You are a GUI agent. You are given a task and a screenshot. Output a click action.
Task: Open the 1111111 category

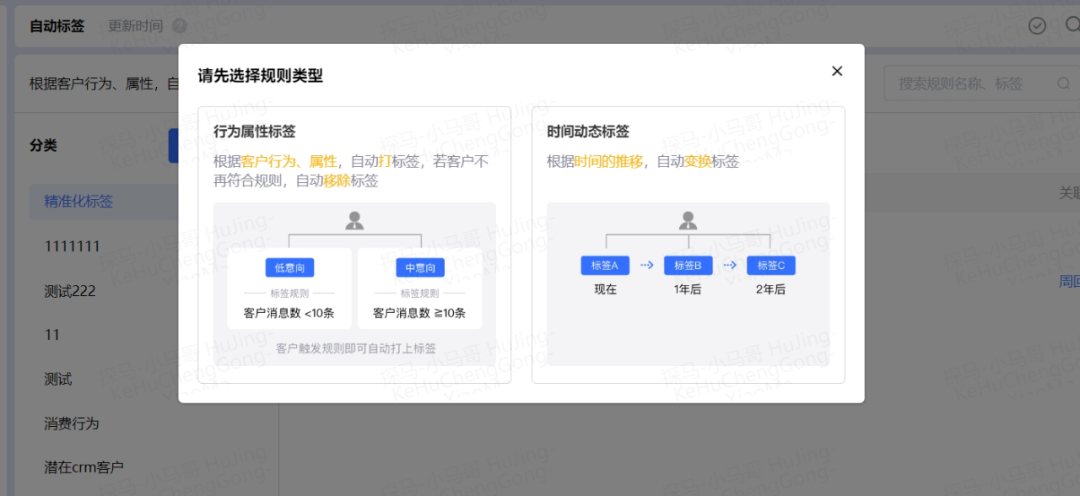(72, 246)
